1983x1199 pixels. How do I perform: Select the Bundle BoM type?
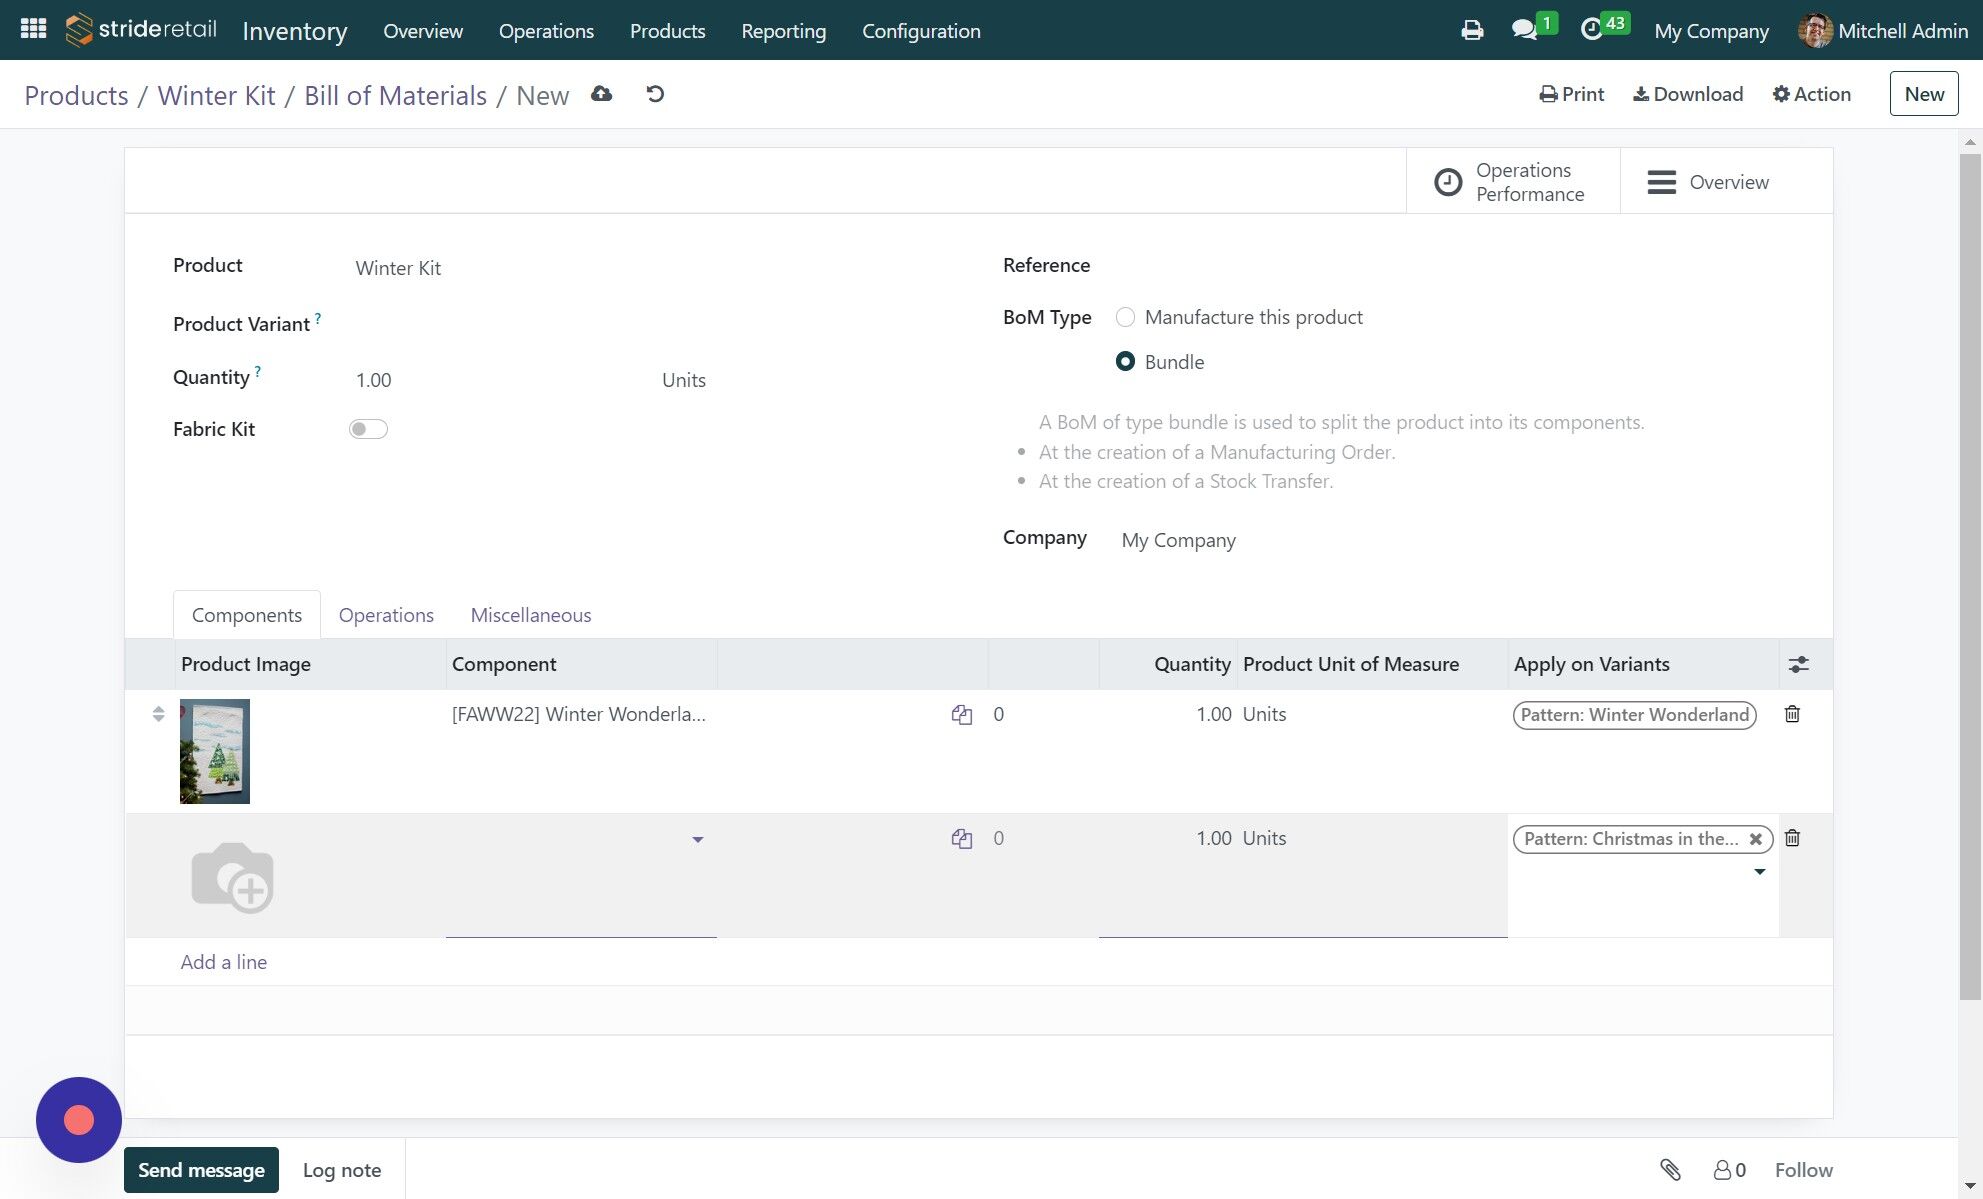click(x=1125, y=362)
